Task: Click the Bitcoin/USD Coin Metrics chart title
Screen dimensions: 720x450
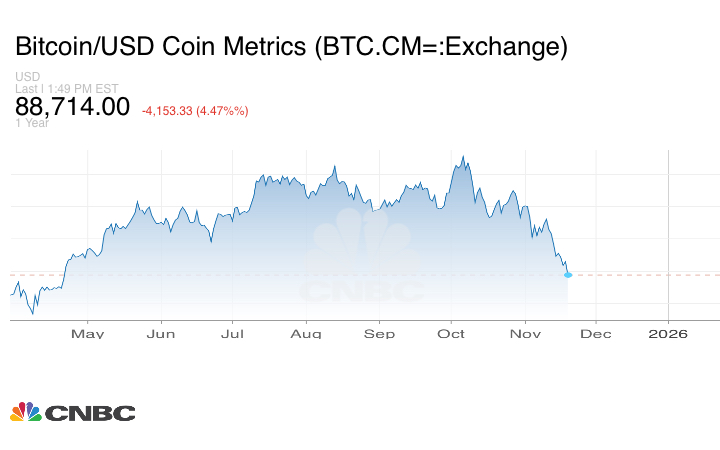Action: tap(290, 46)
